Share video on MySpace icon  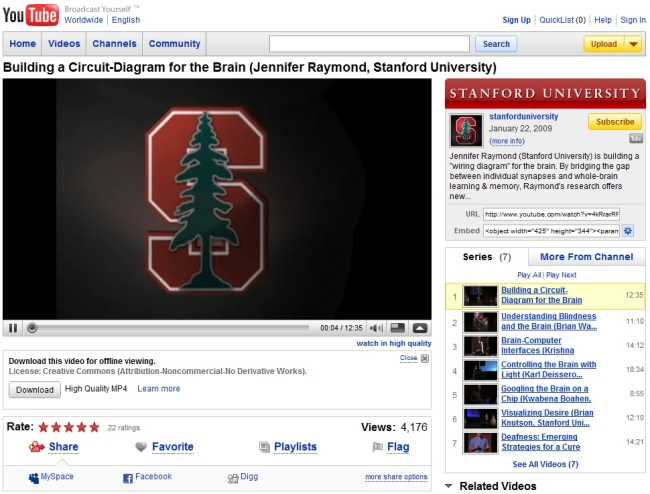click(34, 478)
